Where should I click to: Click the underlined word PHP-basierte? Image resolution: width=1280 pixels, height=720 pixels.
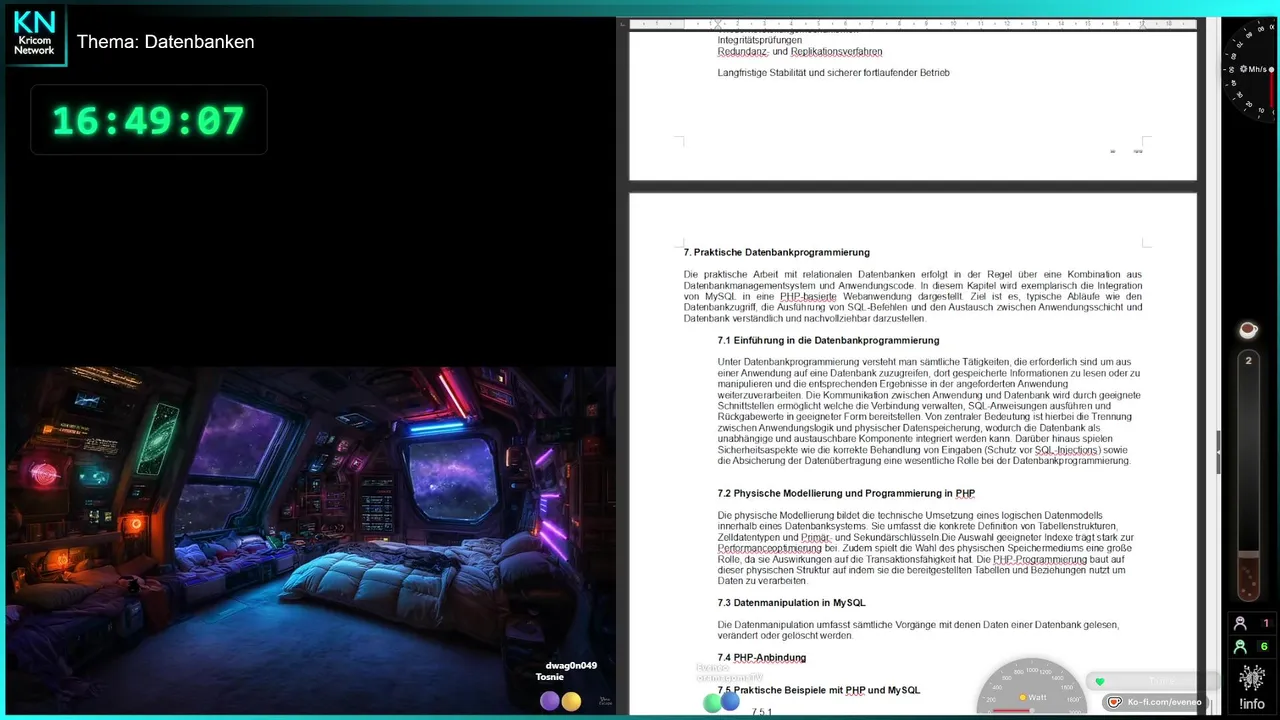pos(806,296)
